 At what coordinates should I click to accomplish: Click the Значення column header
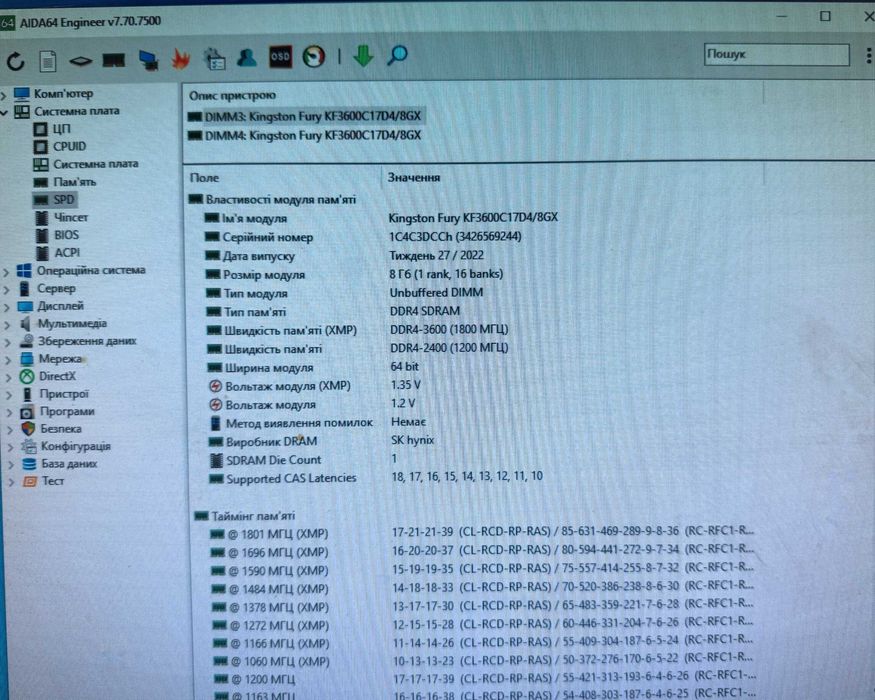pos(414,178)
